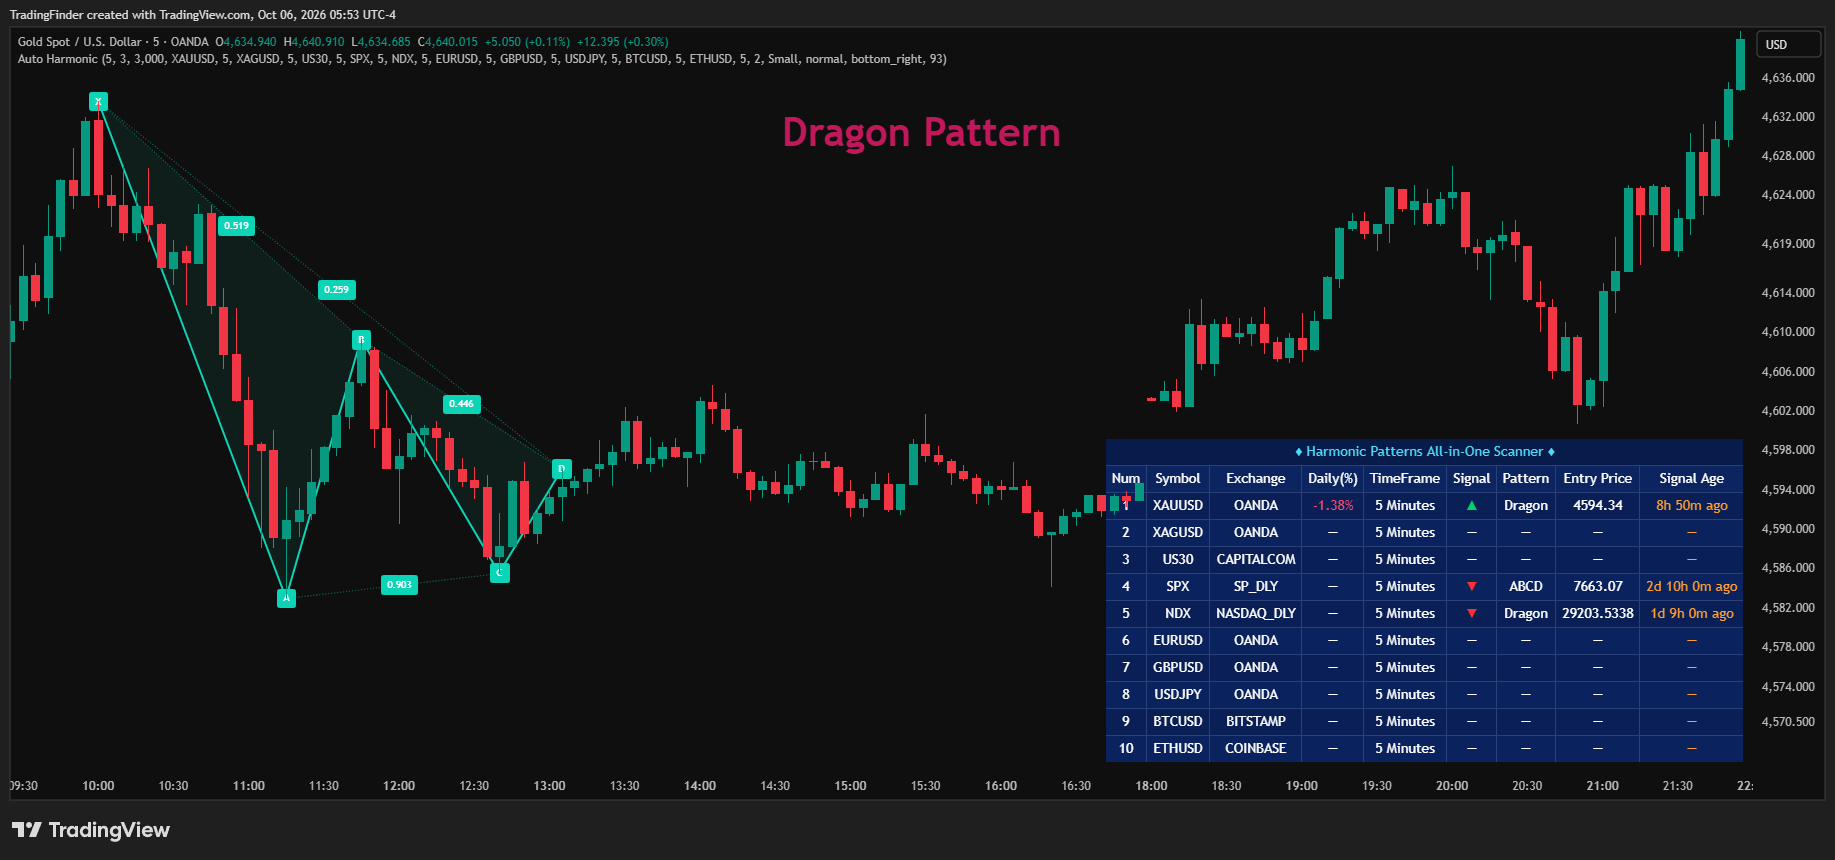The width and height of the screenshot is (1835, 860).
Task: Click the XAUUSD symbol cell
Action: [1178, 506]
